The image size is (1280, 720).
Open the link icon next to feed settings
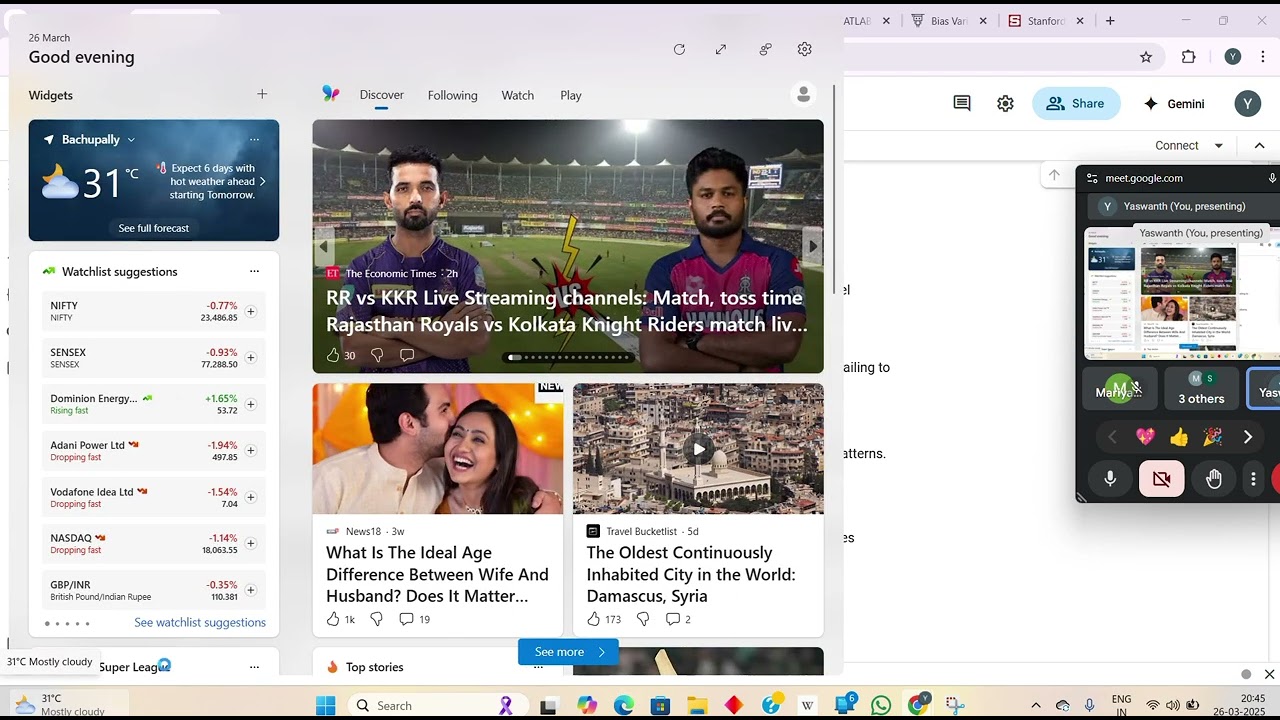coord(765,49)
